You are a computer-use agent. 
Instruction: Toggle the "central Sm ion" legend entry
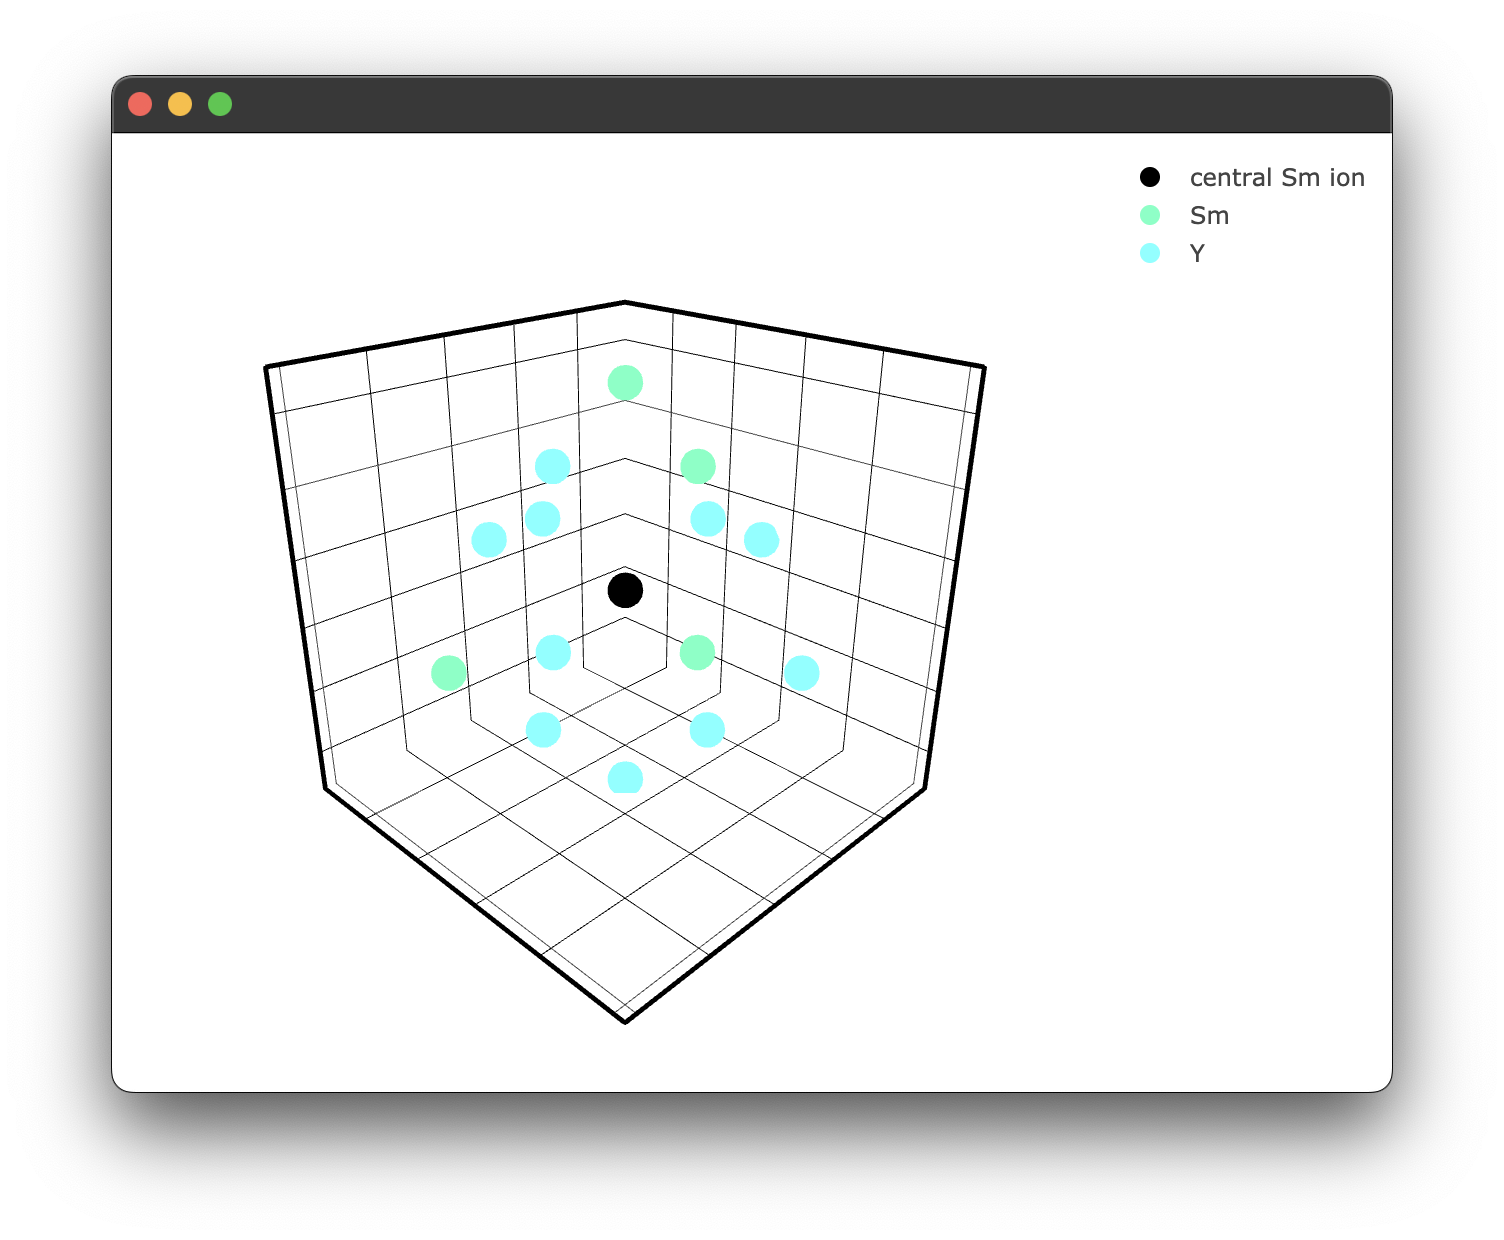tap(1252, 178)
